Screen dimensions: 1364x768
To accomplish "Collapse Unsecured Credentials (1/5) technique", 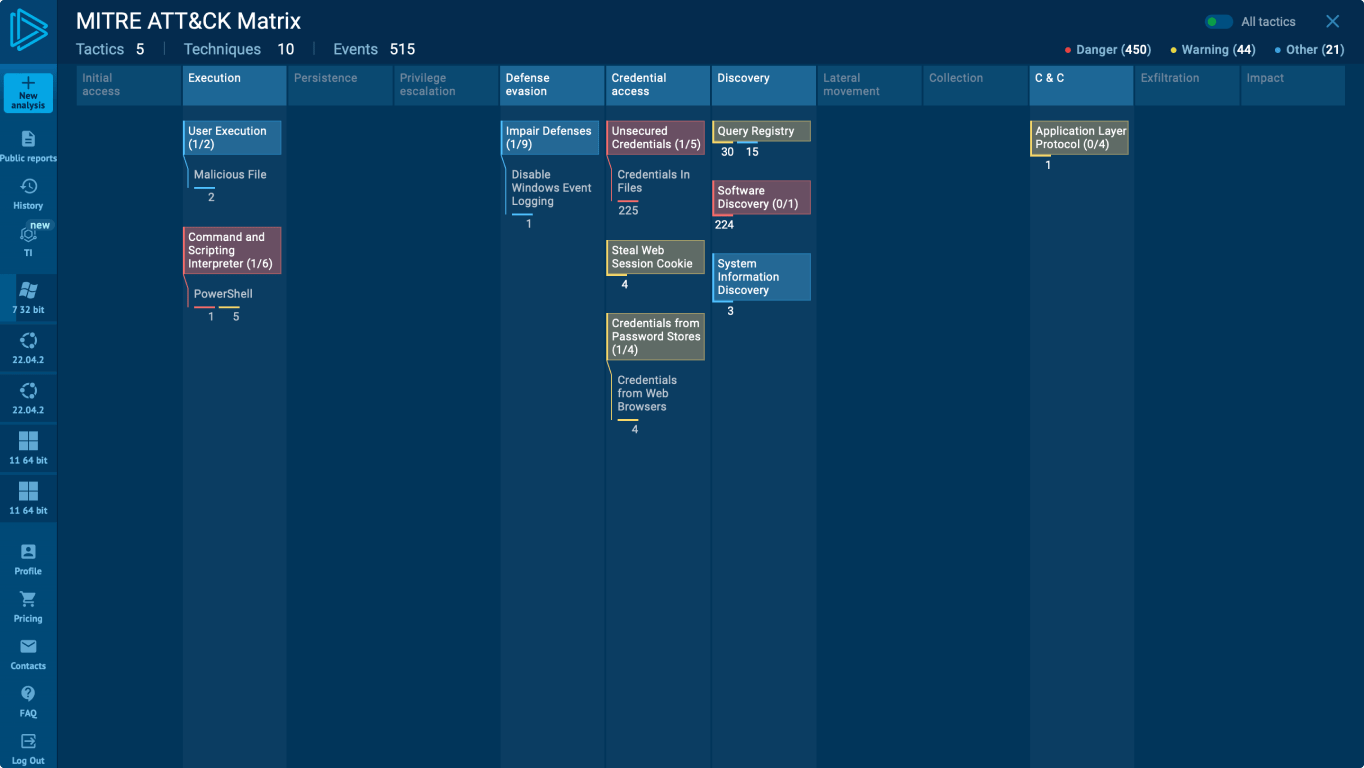I will 656,138.
